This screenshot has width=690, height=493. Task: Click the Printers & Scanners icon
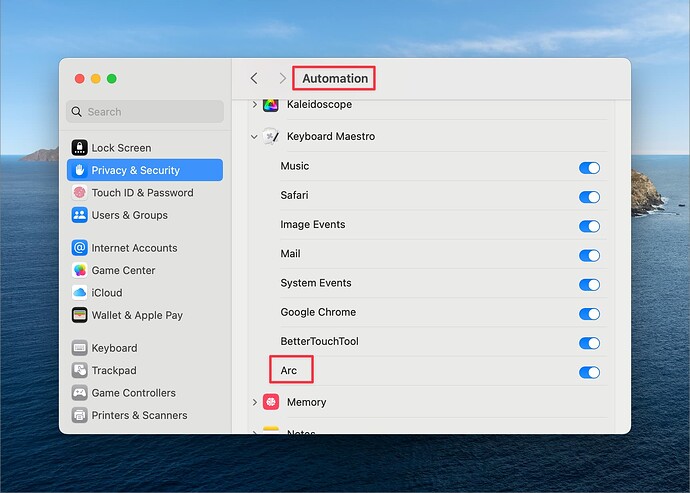coord(80,415)
